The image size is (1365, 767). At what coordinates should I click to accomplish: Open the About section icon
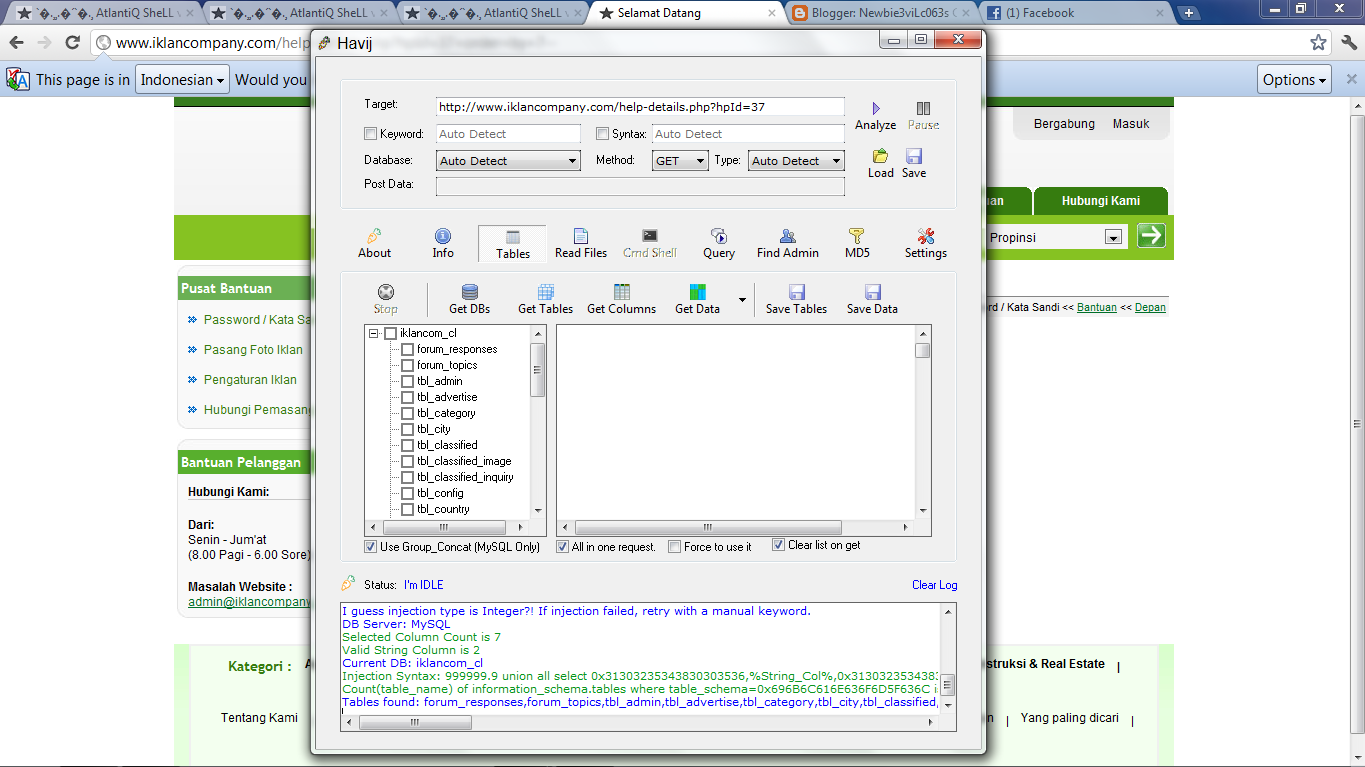pyautogui.click(x=374, y=236)
